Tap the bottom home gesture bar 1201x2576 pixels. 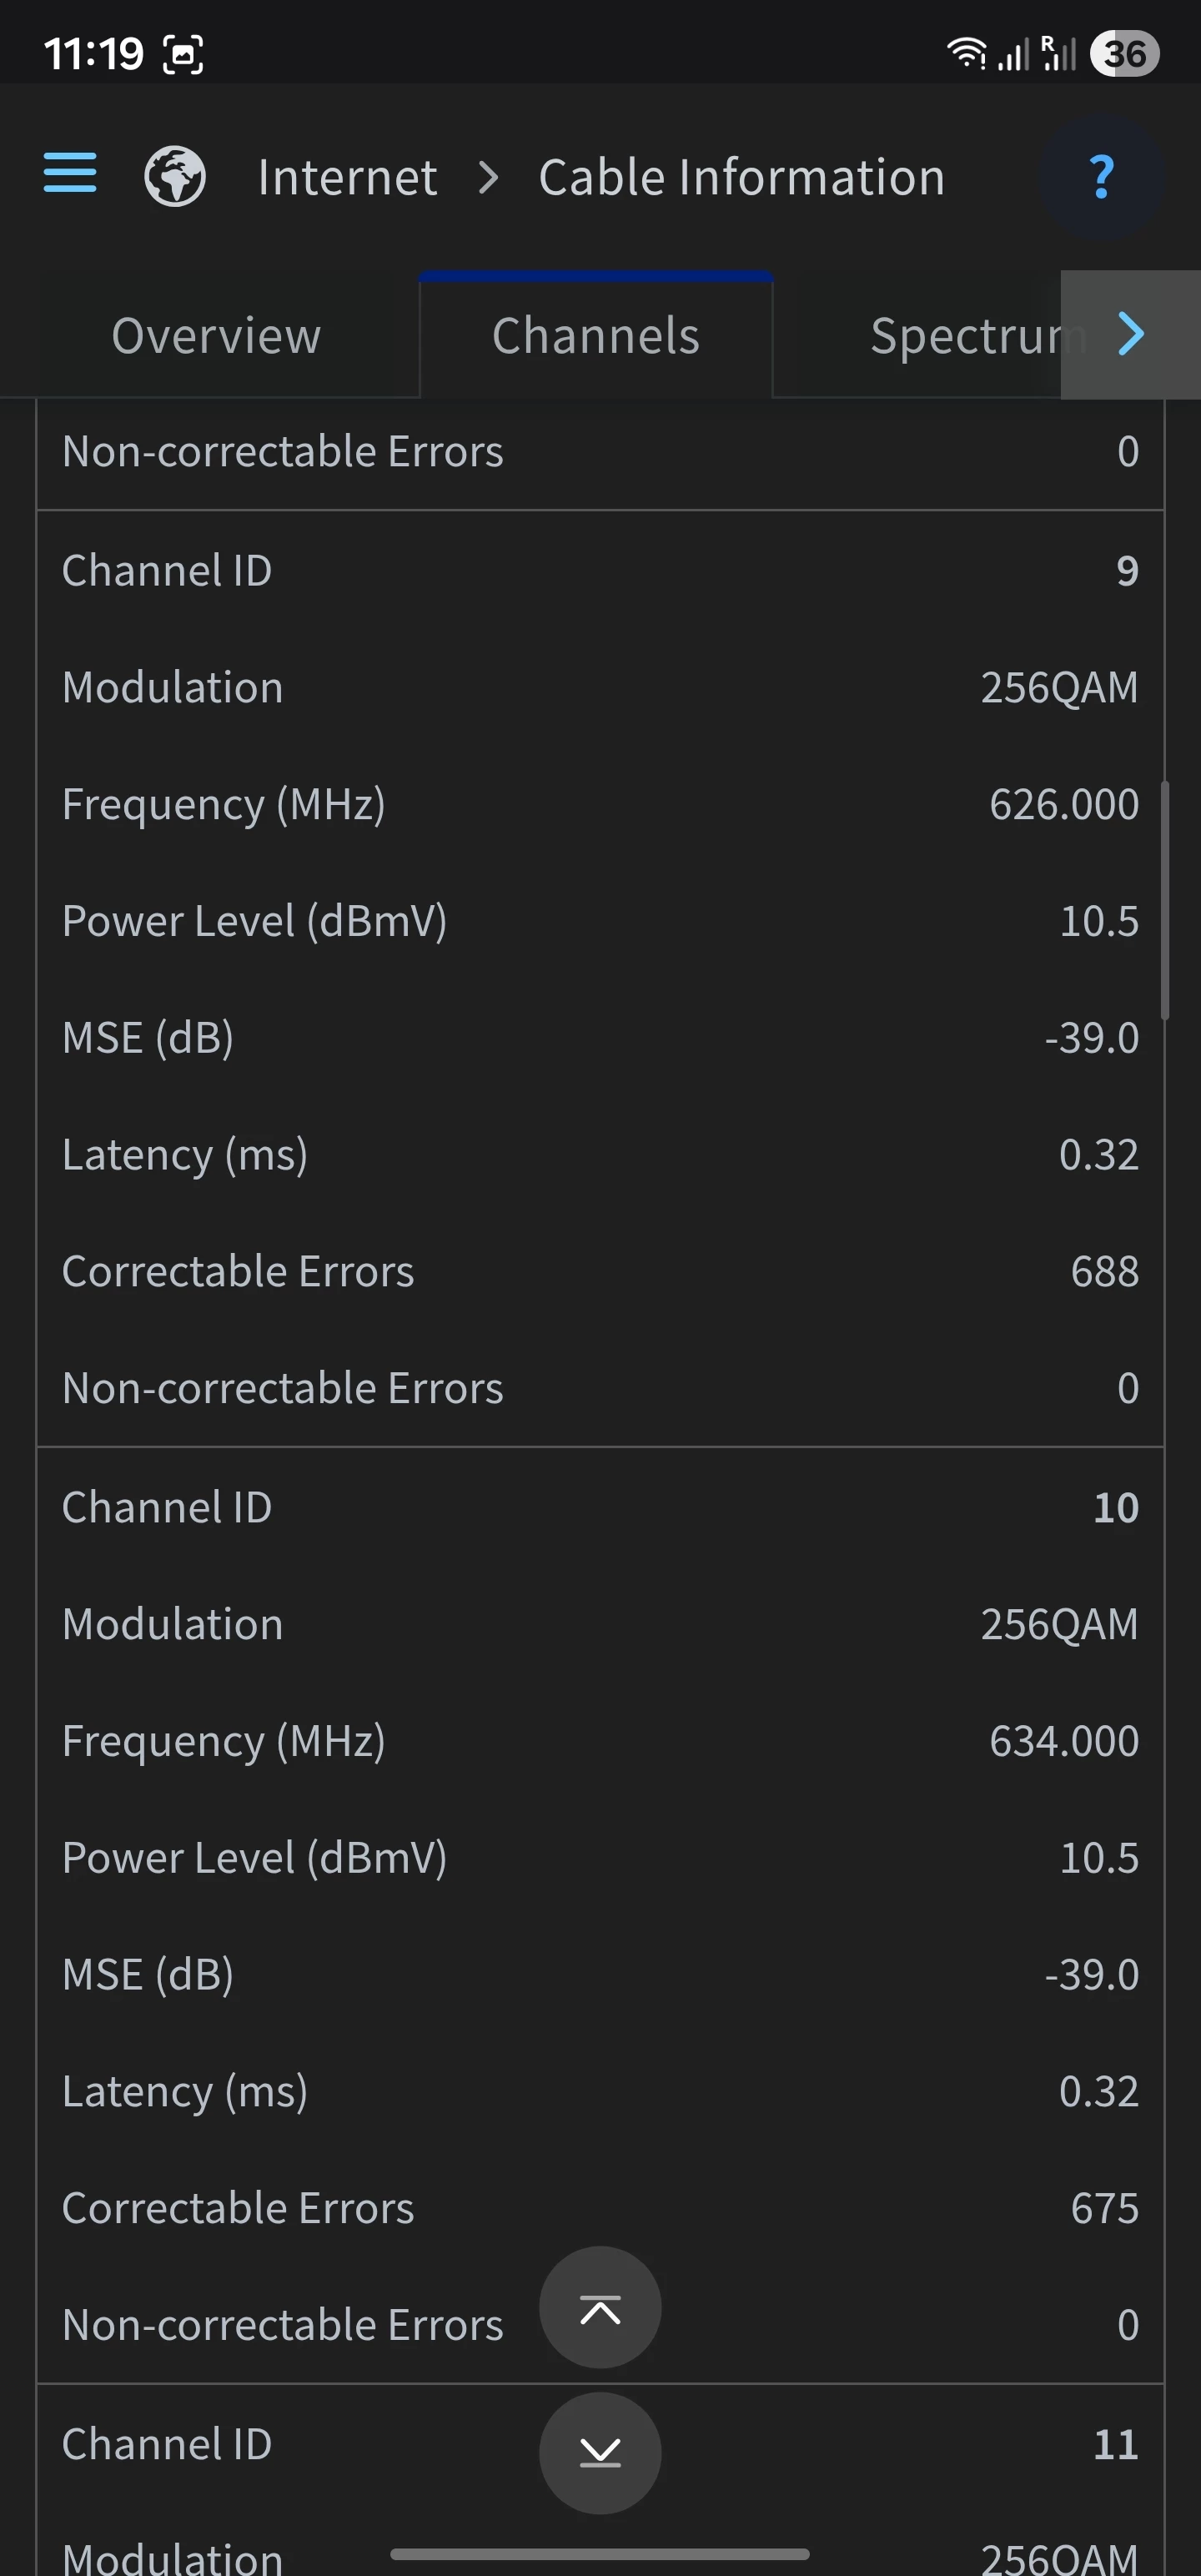click(x=600, y=2554)
